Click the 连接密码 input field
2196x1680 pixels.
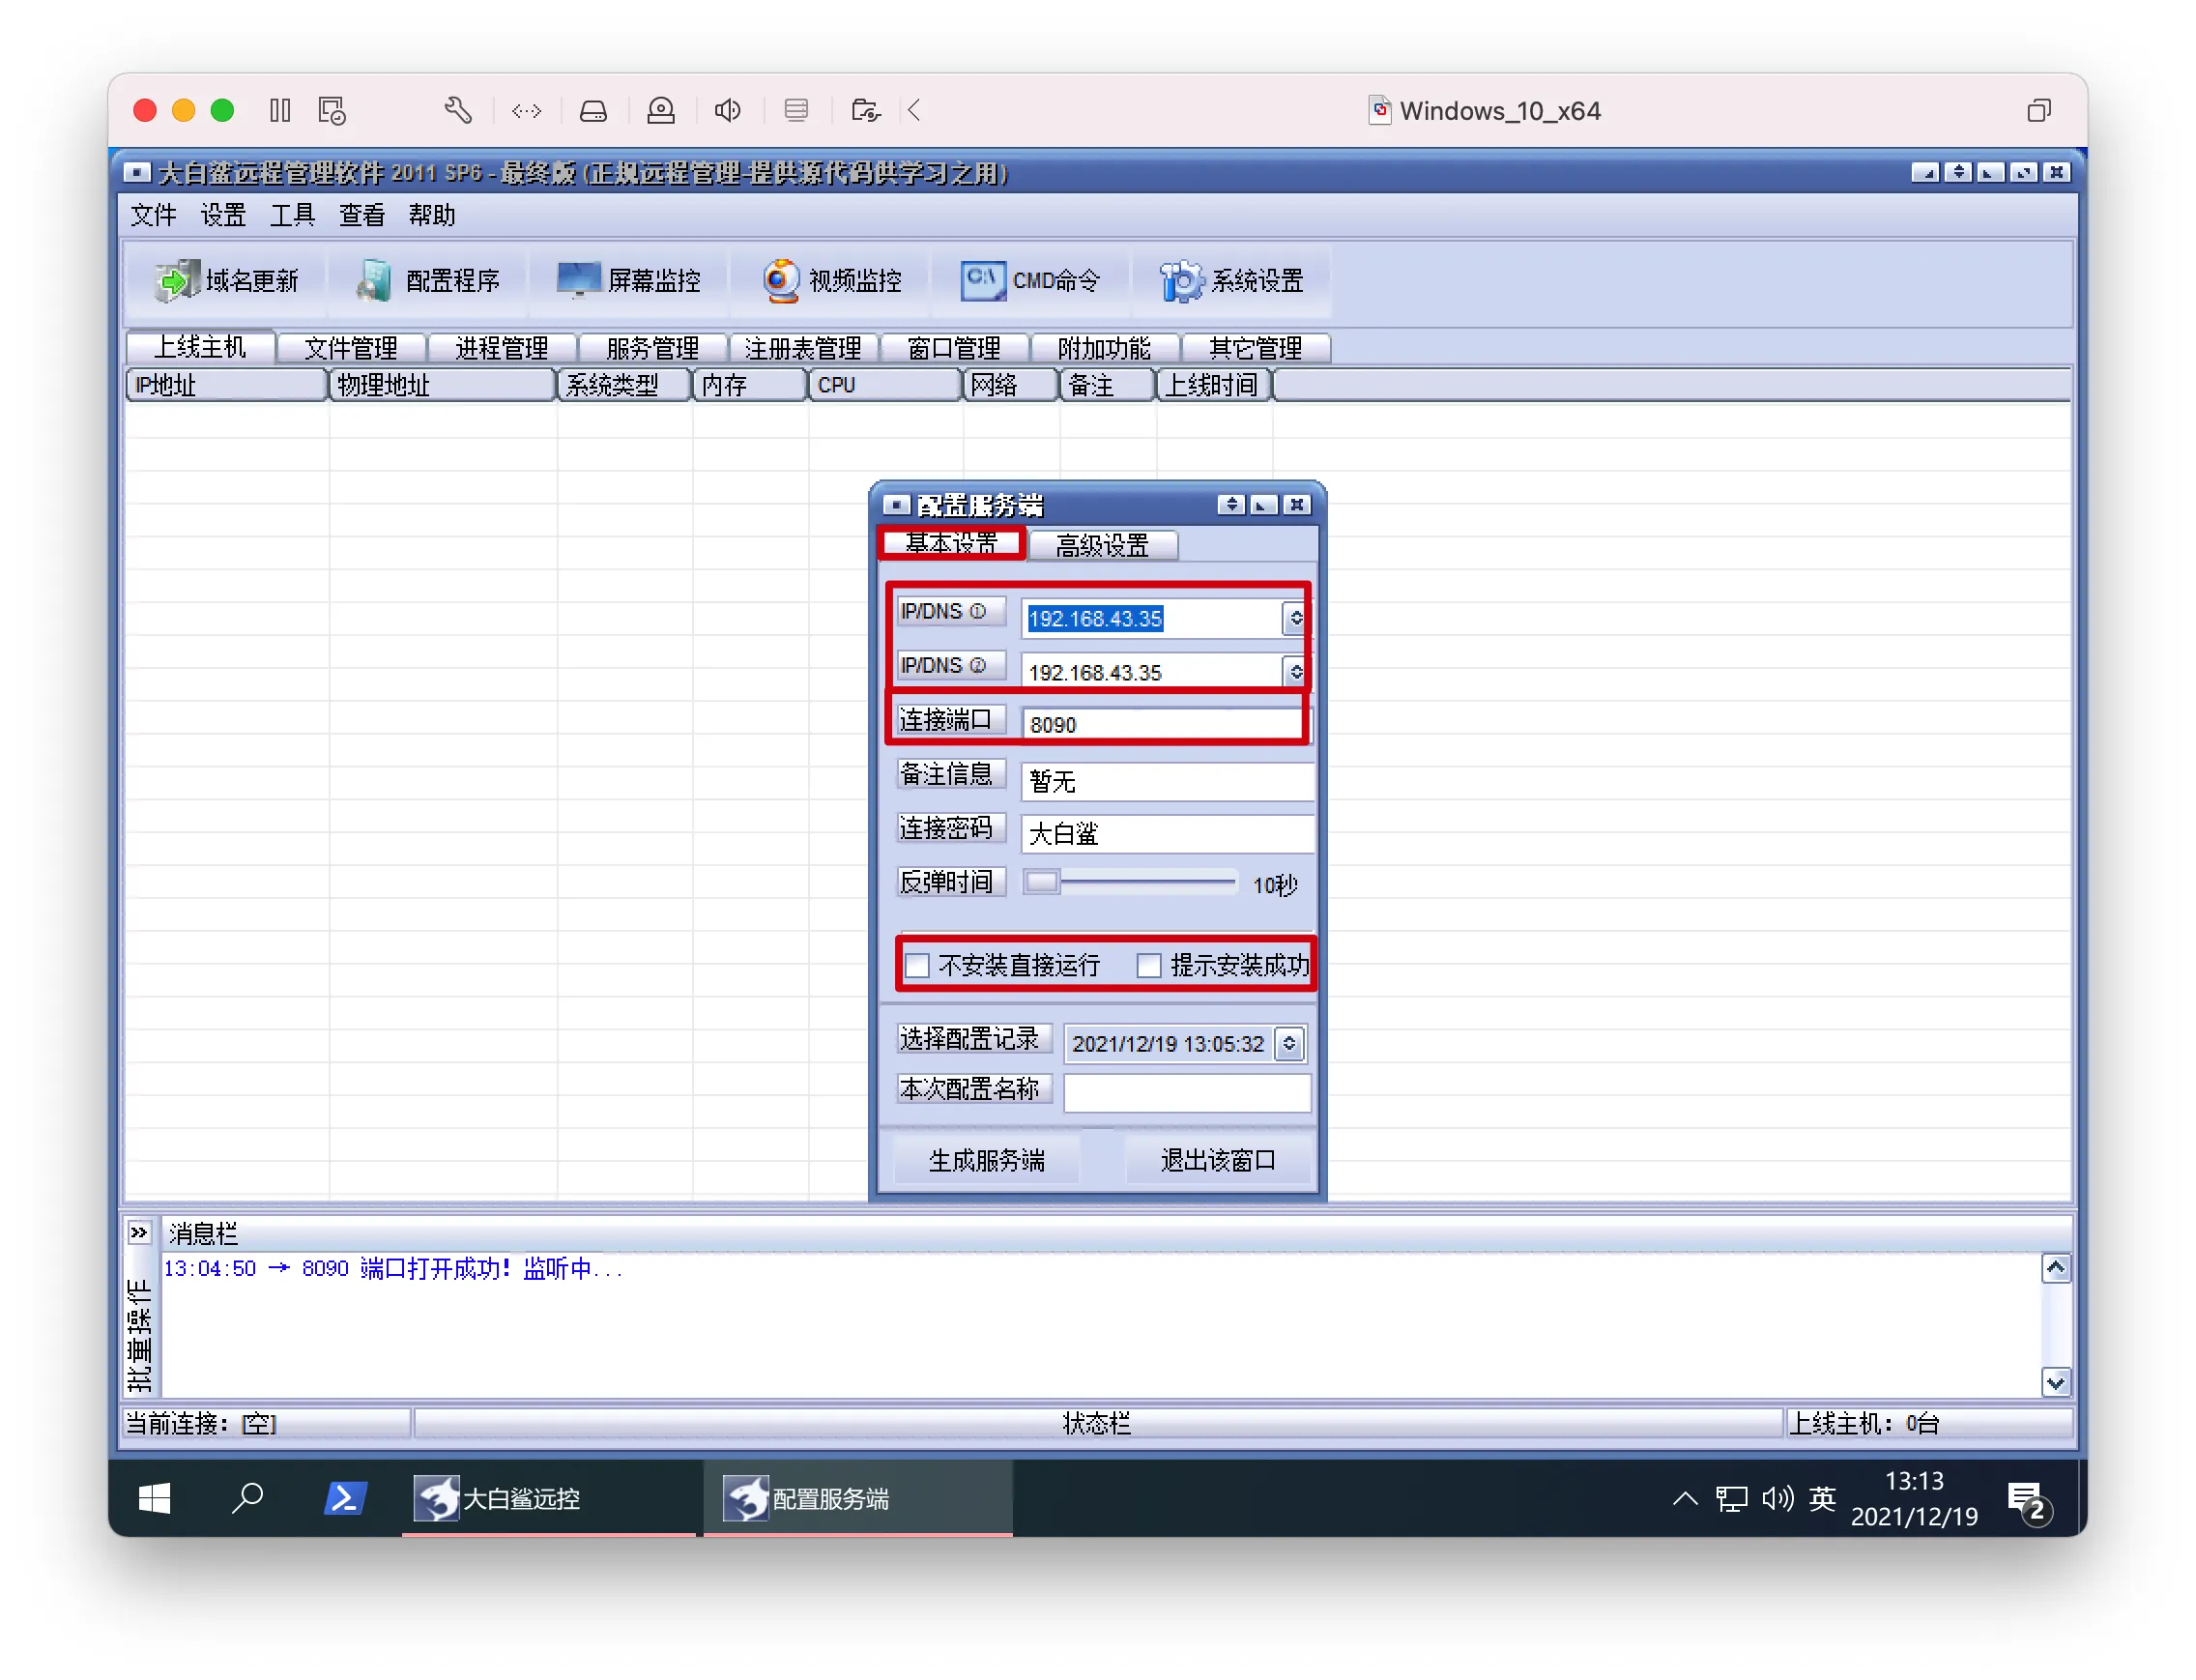tap(1167, 833)
